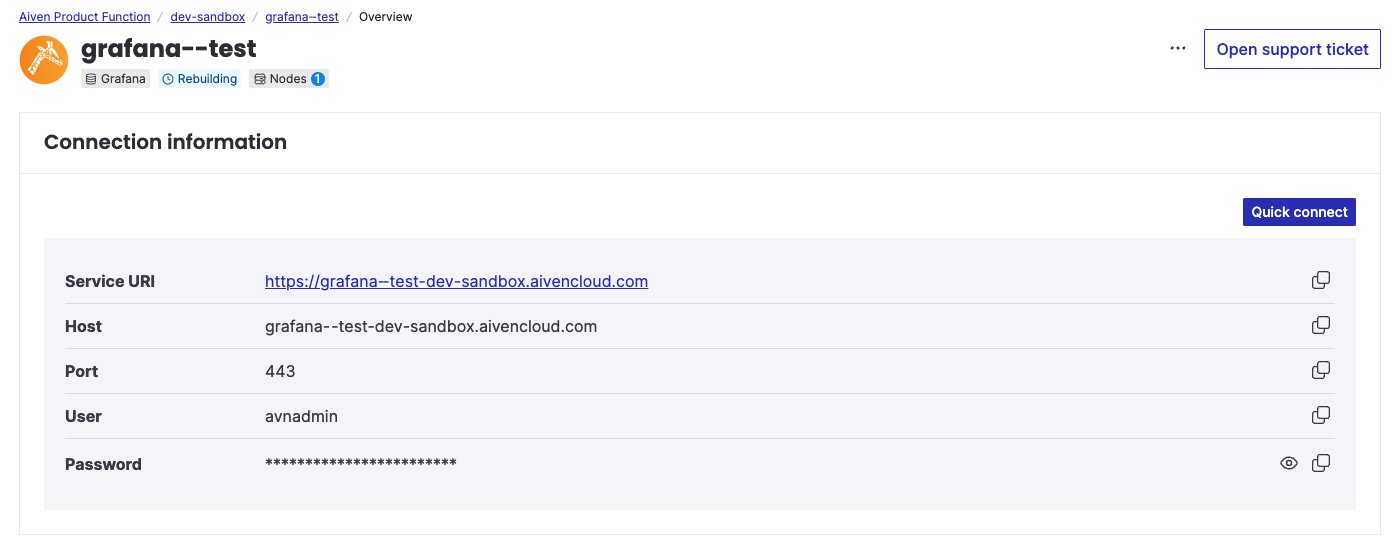Copy the Host value
This screenshot has height=556, width=1398.
tap(1320, 325)
